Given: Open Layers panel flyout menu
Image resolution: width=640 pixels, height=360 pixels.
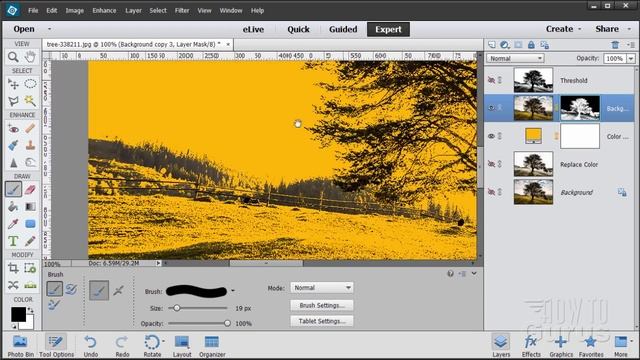Looking at the screenshot, I should pyautogui.click(x=631, y=45).
